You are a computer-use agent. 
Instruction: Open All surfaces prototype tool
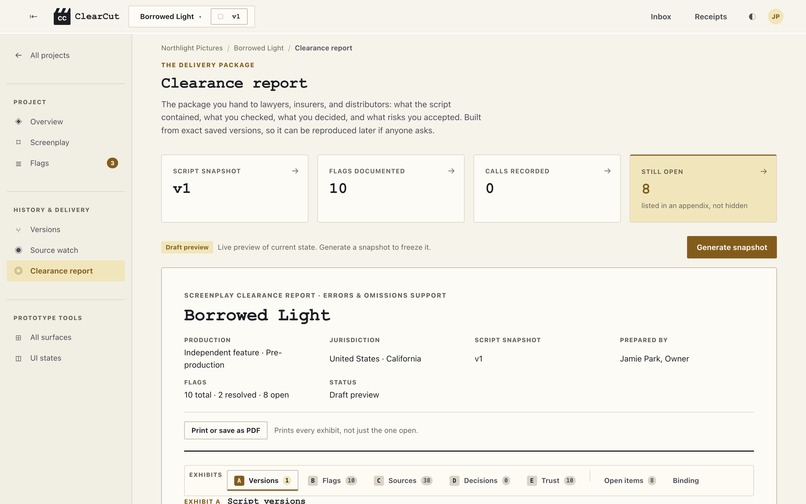(66, 337)
